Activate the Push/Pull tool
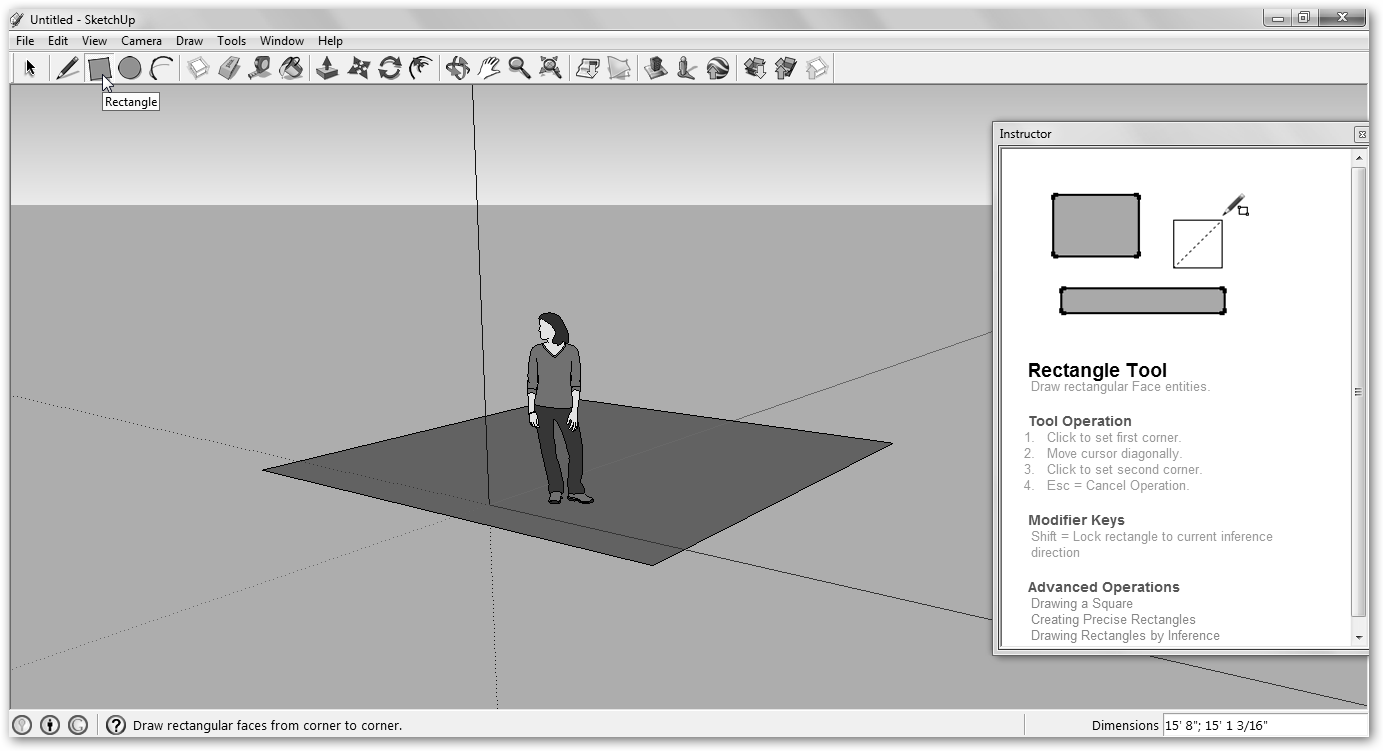Image resolution: width=1383 pixels, height=751 pixels. (x=327, y=68)
